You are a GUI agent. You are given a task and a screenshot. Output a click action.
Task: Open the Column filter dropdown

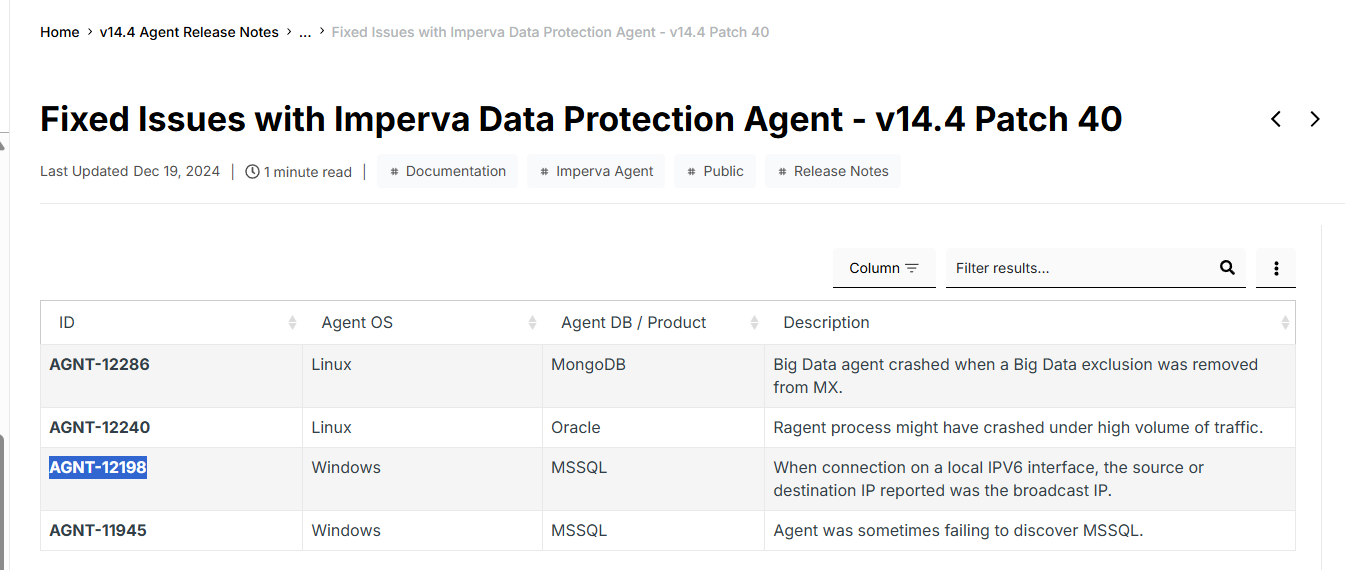884,268
